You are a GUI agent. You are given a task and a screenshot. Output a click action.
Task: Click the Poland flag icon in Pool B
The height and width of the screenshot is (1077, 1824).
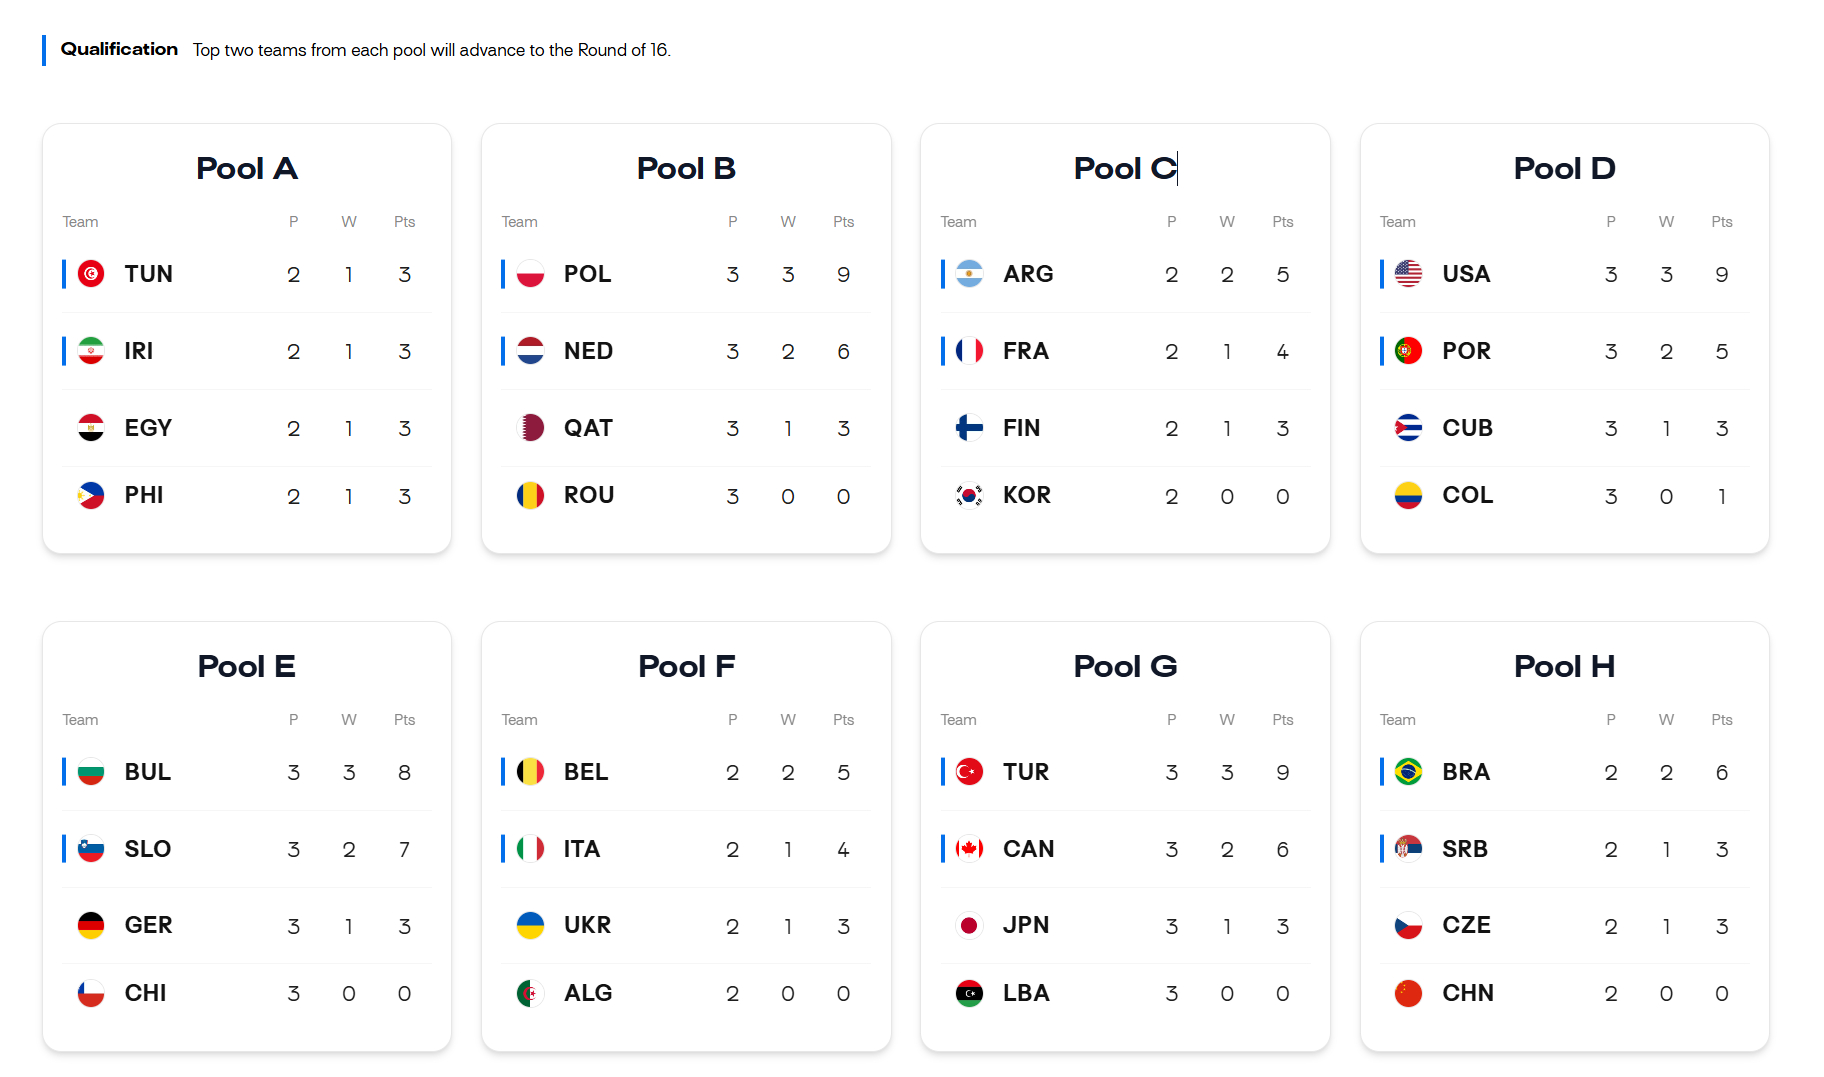pos(530,274)
